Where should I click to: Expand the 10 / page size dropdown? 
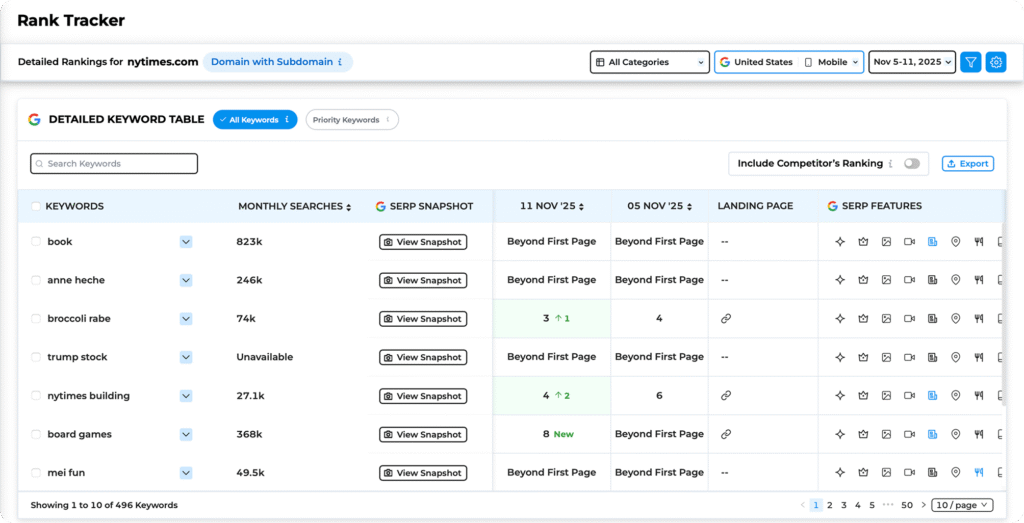point(962,505)
